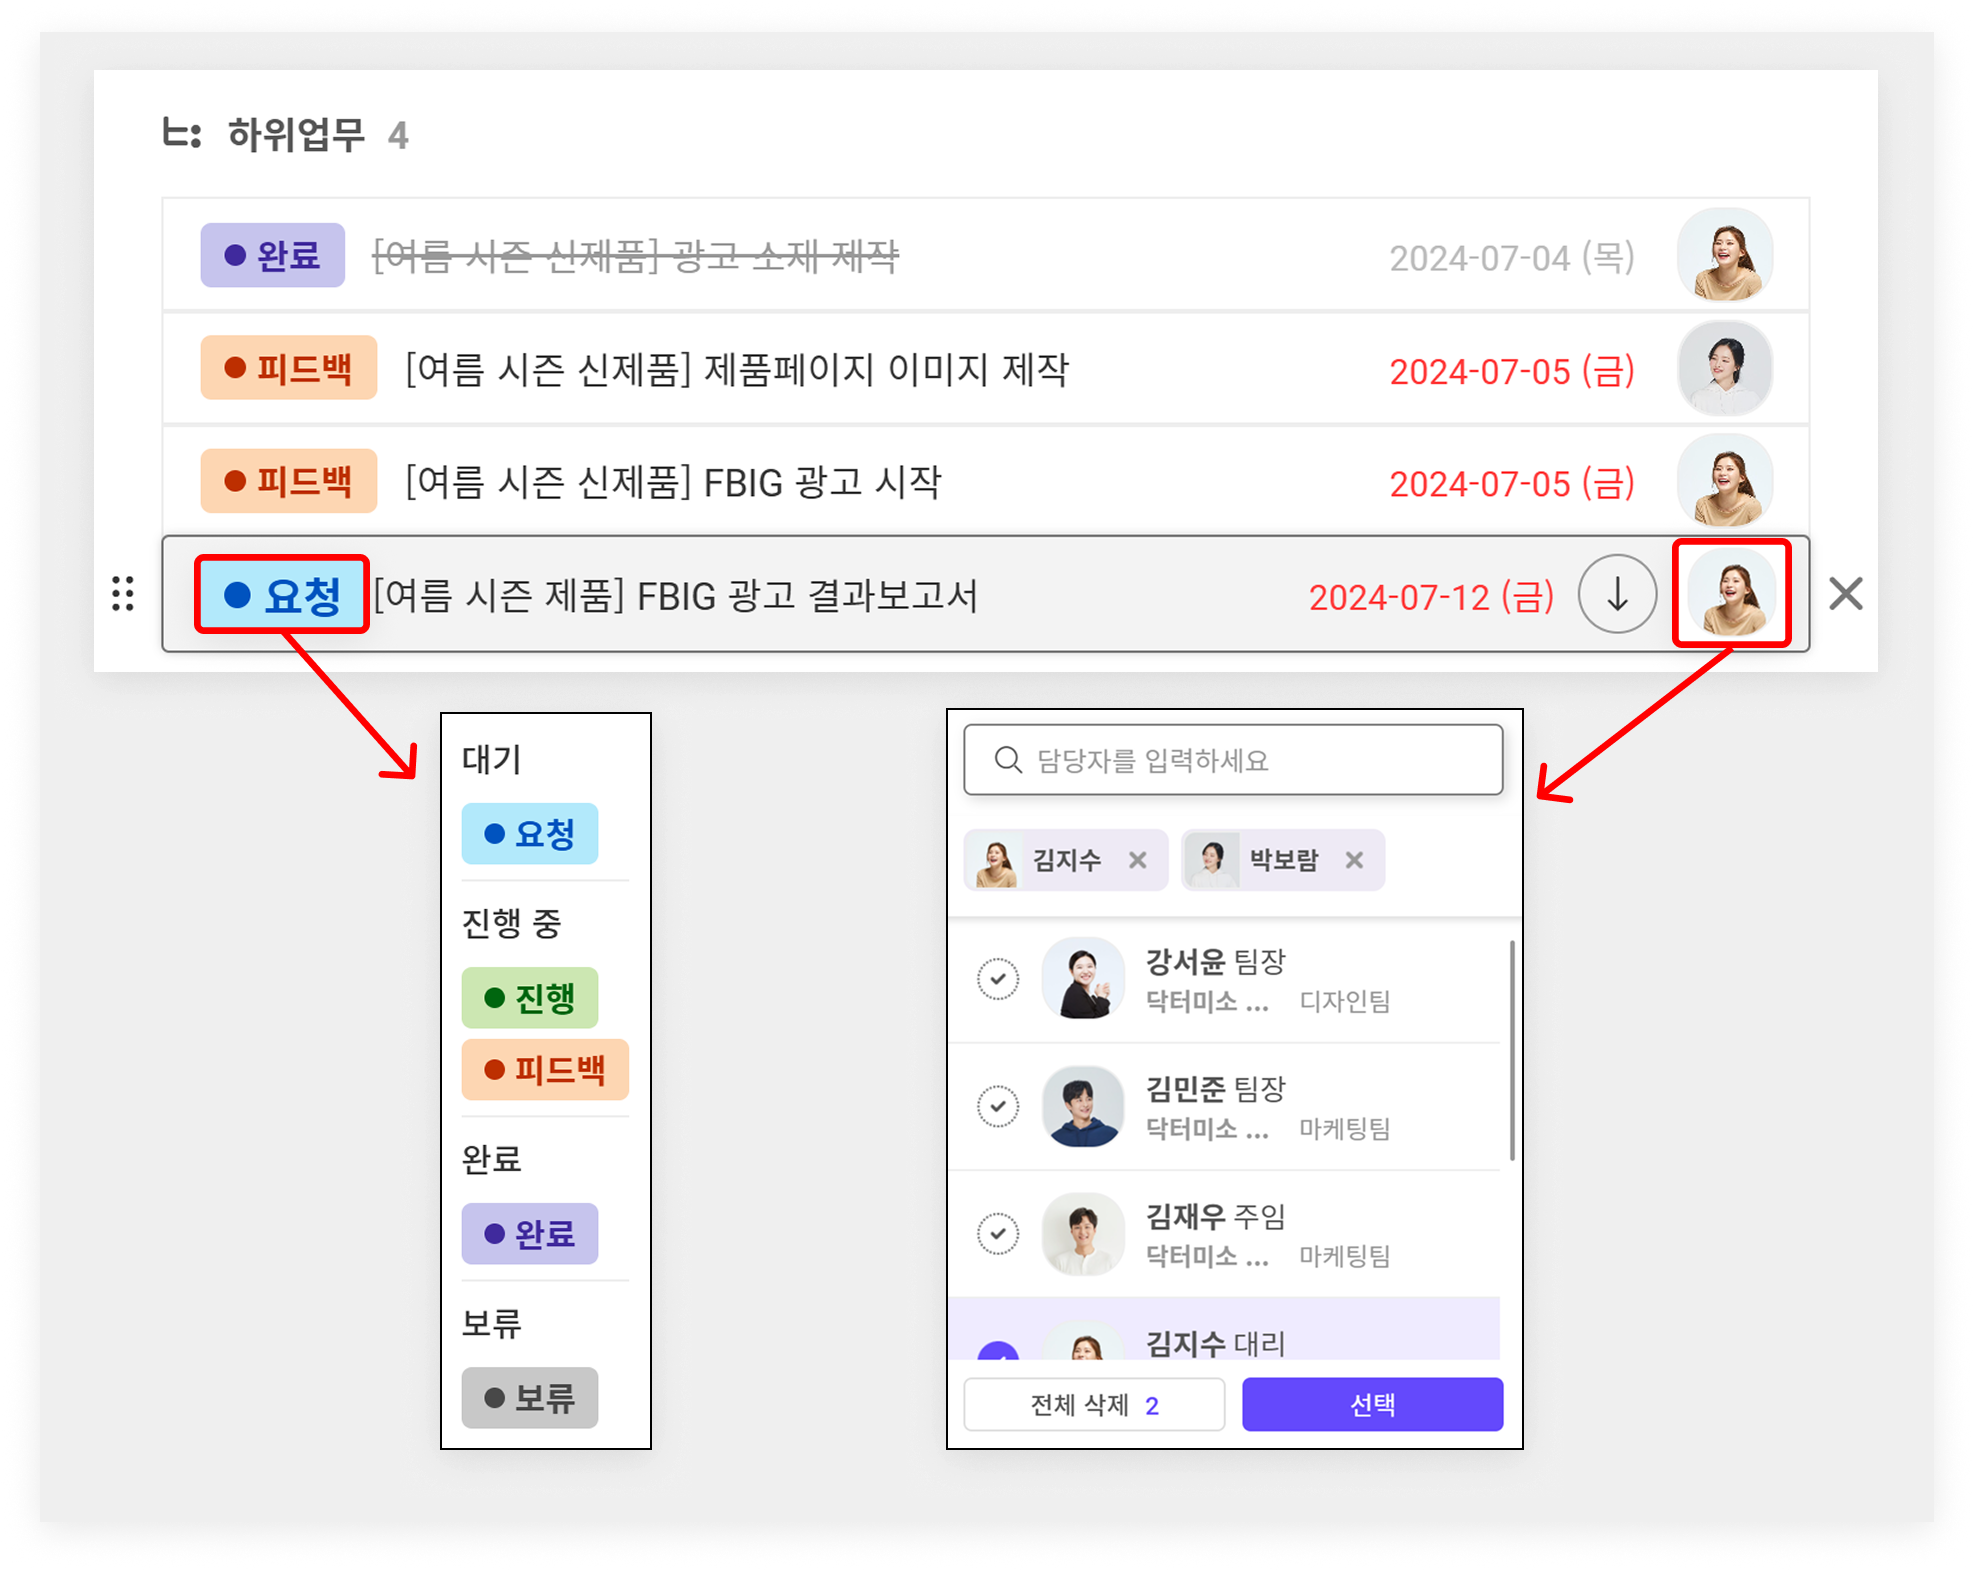The image size is (1974, 1570).
Task: Click the six-dot drag handle icon
Action: tap(123, 594)
